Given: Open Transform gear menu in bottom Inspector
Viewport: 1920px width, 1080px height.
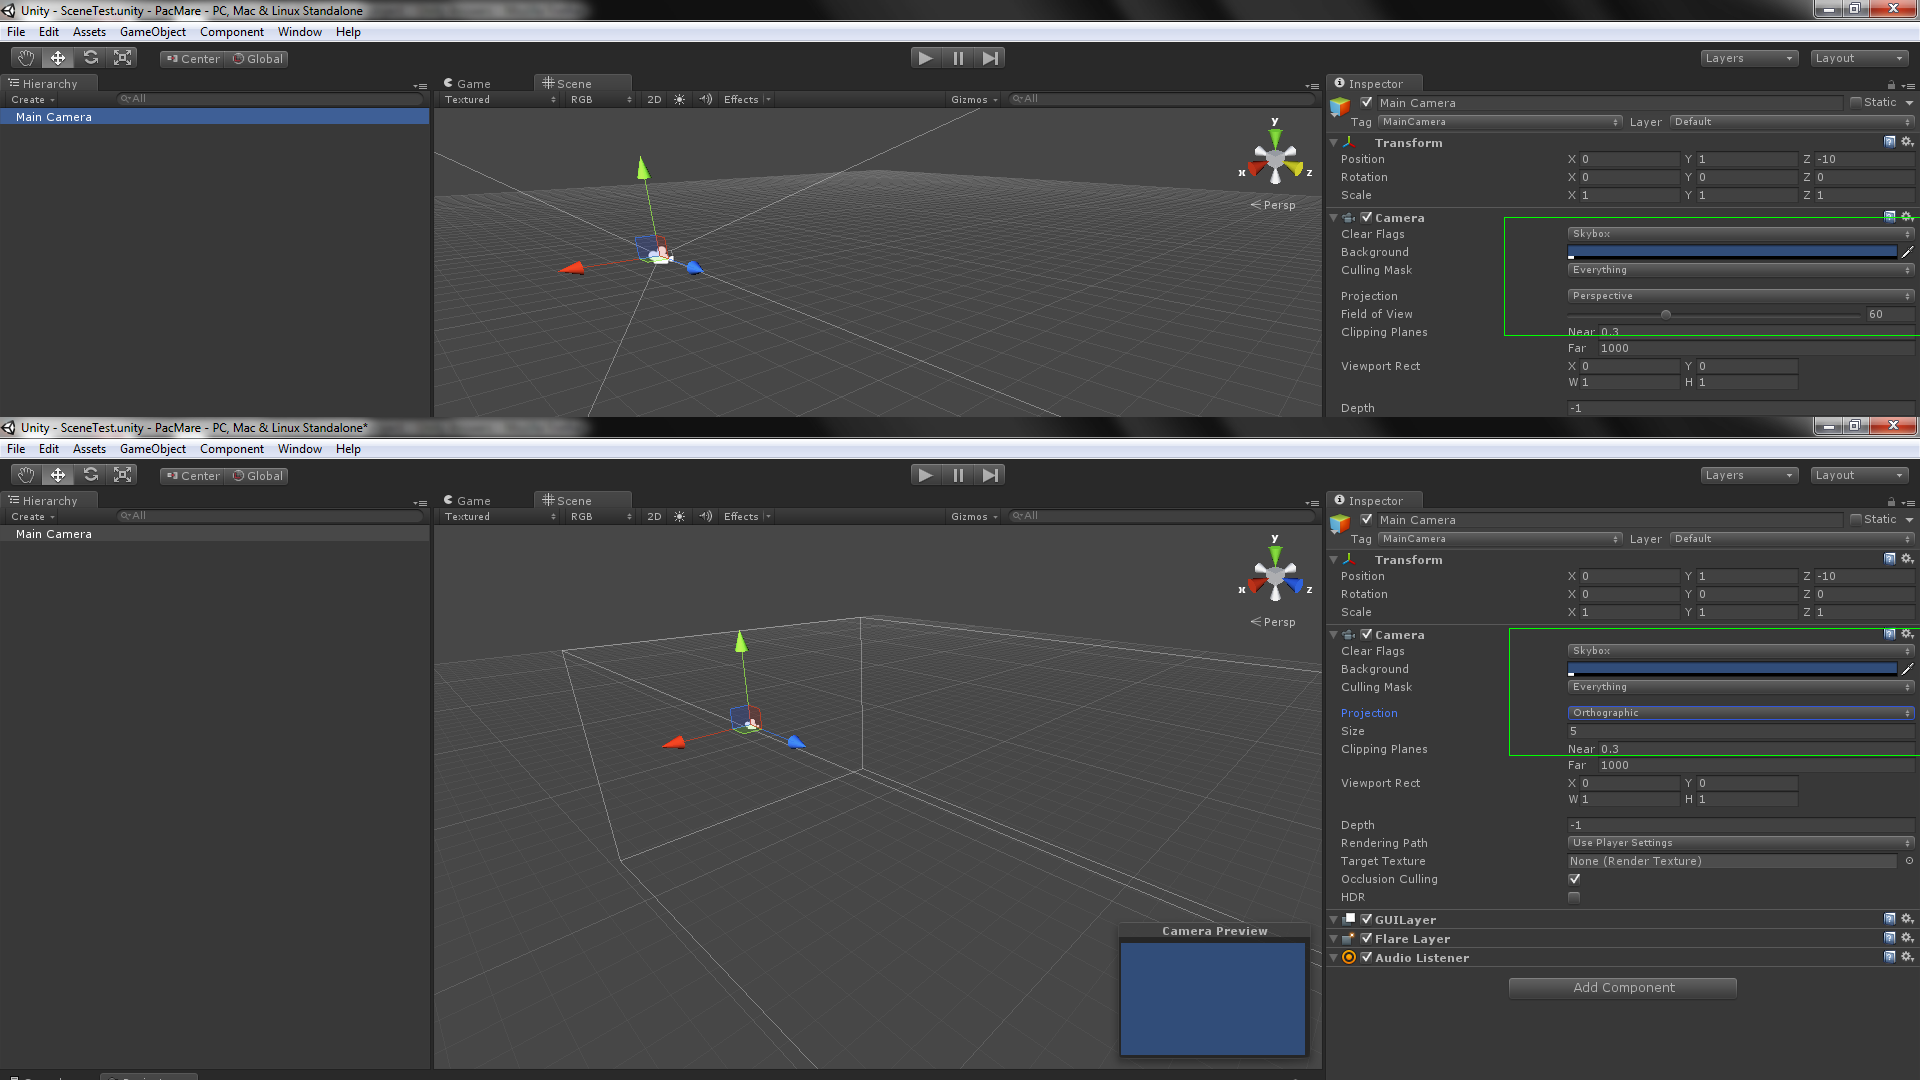Looking at the screenshot, I should point(1907,559).
